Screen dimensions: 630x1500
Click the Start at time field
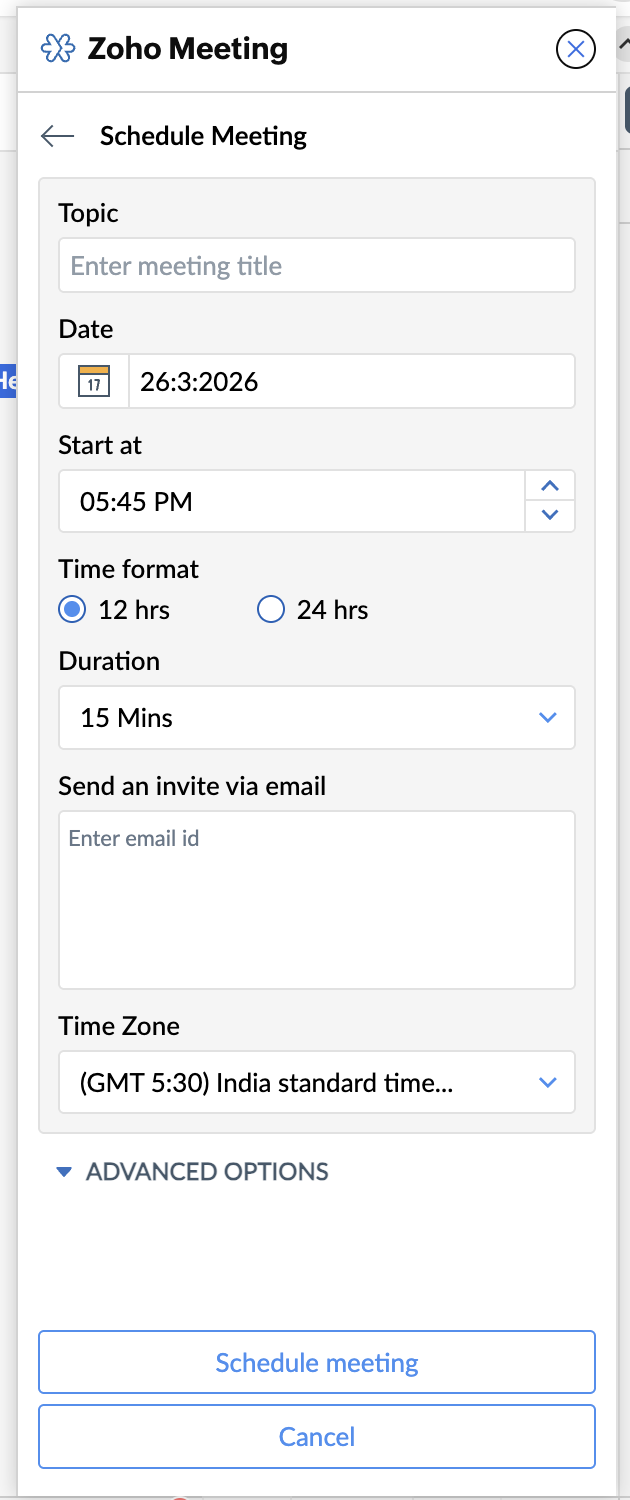click(x=291, y=501)
